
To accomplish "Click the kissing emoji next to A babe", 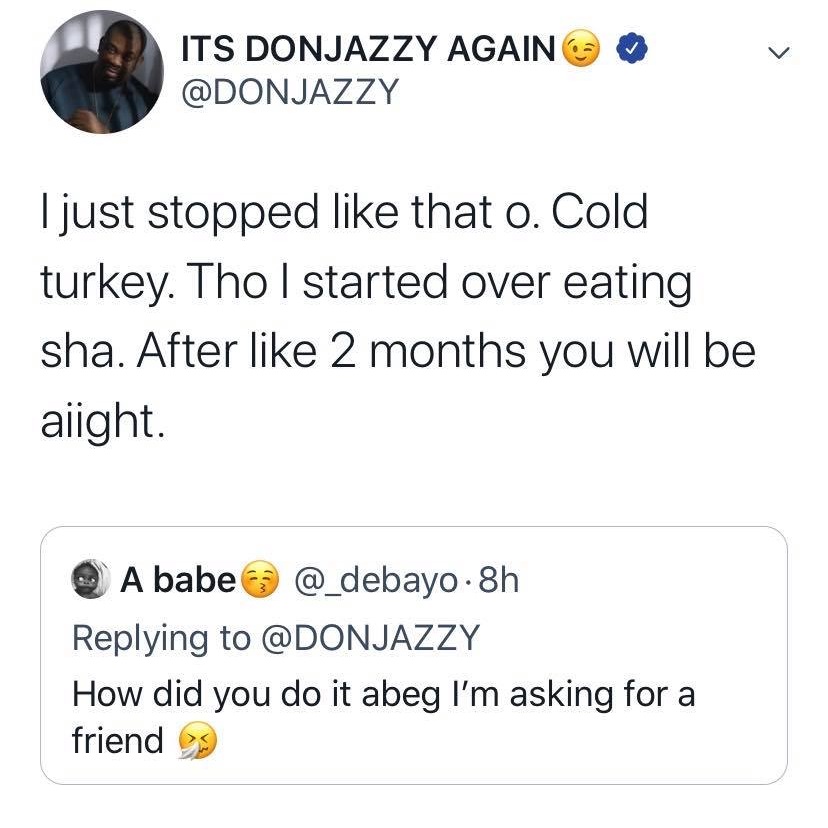I will 260,581.
